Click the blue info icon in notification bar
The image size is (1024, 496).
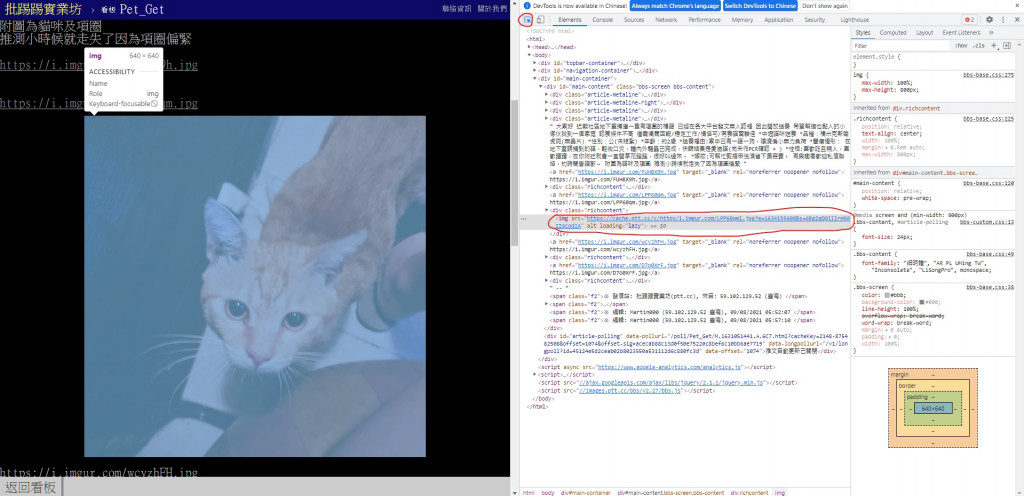pyautogui.click(x=527, y=5)
